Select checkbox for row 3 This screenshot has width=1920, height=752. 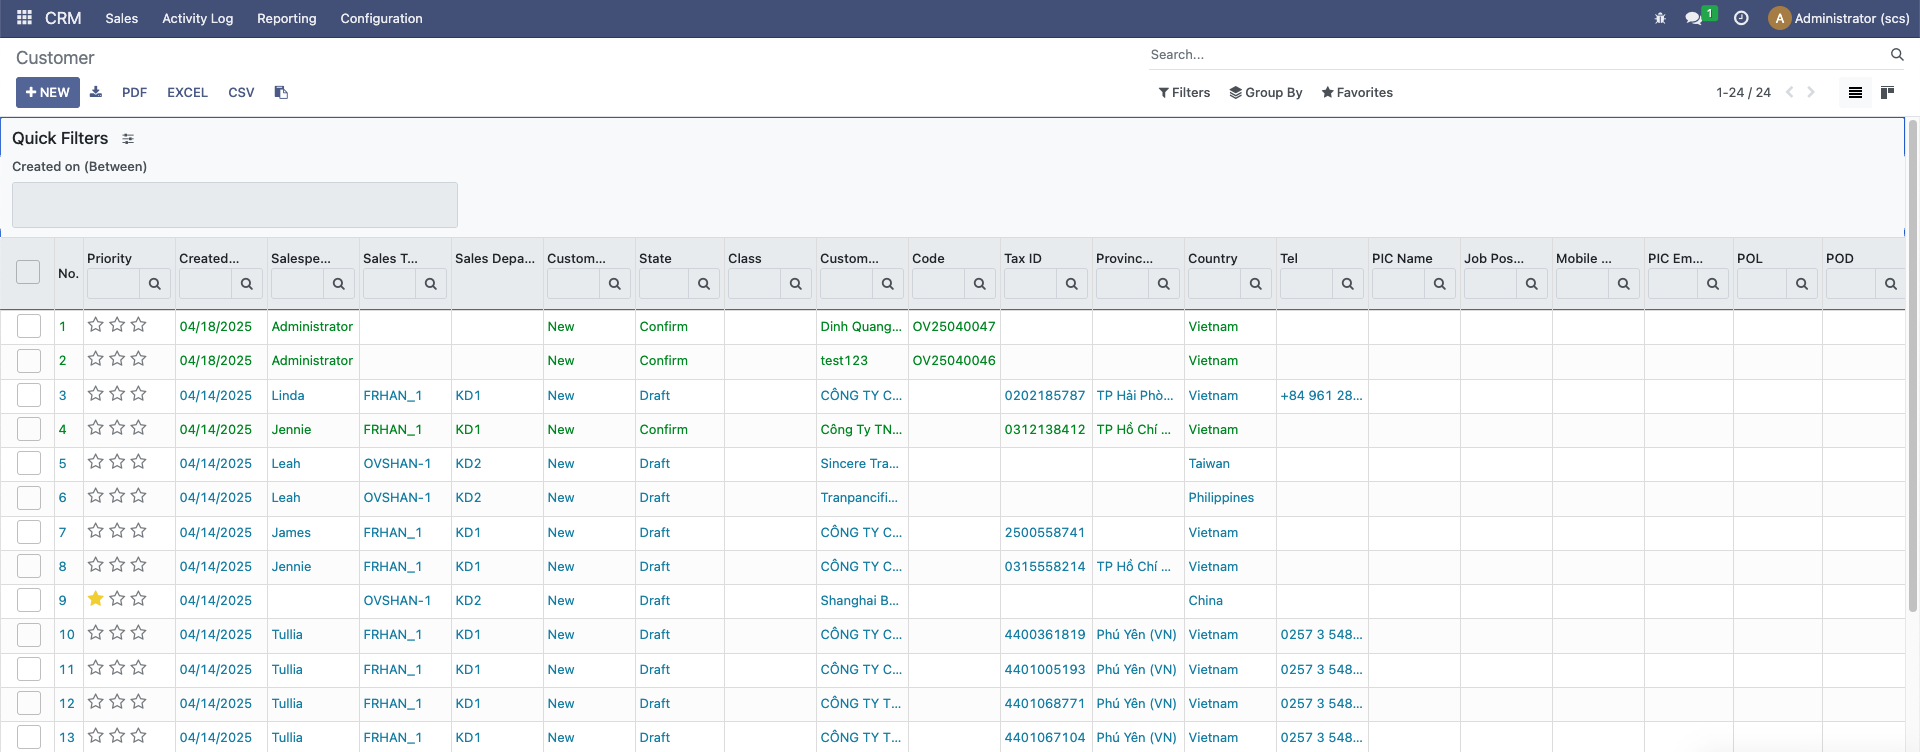point(29,395)
